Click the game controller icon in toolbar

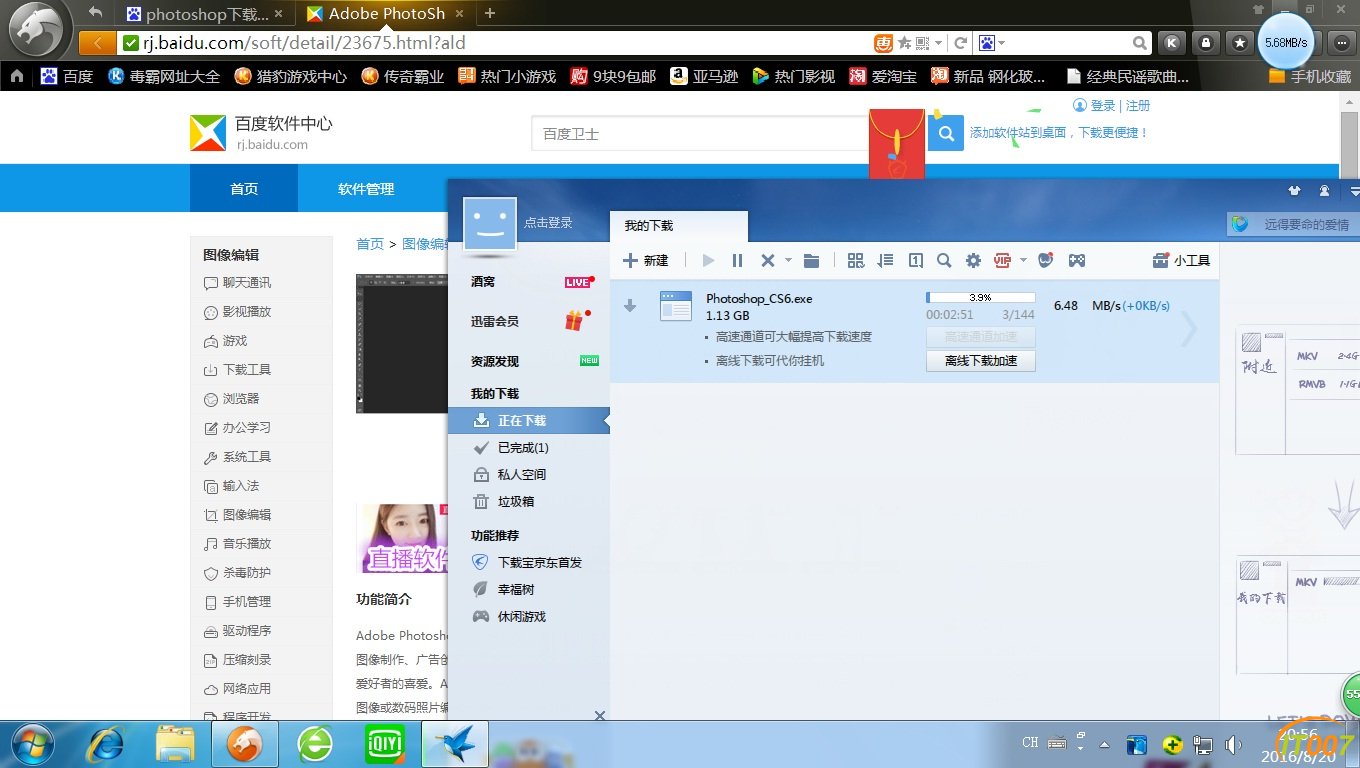point(1077,260)
